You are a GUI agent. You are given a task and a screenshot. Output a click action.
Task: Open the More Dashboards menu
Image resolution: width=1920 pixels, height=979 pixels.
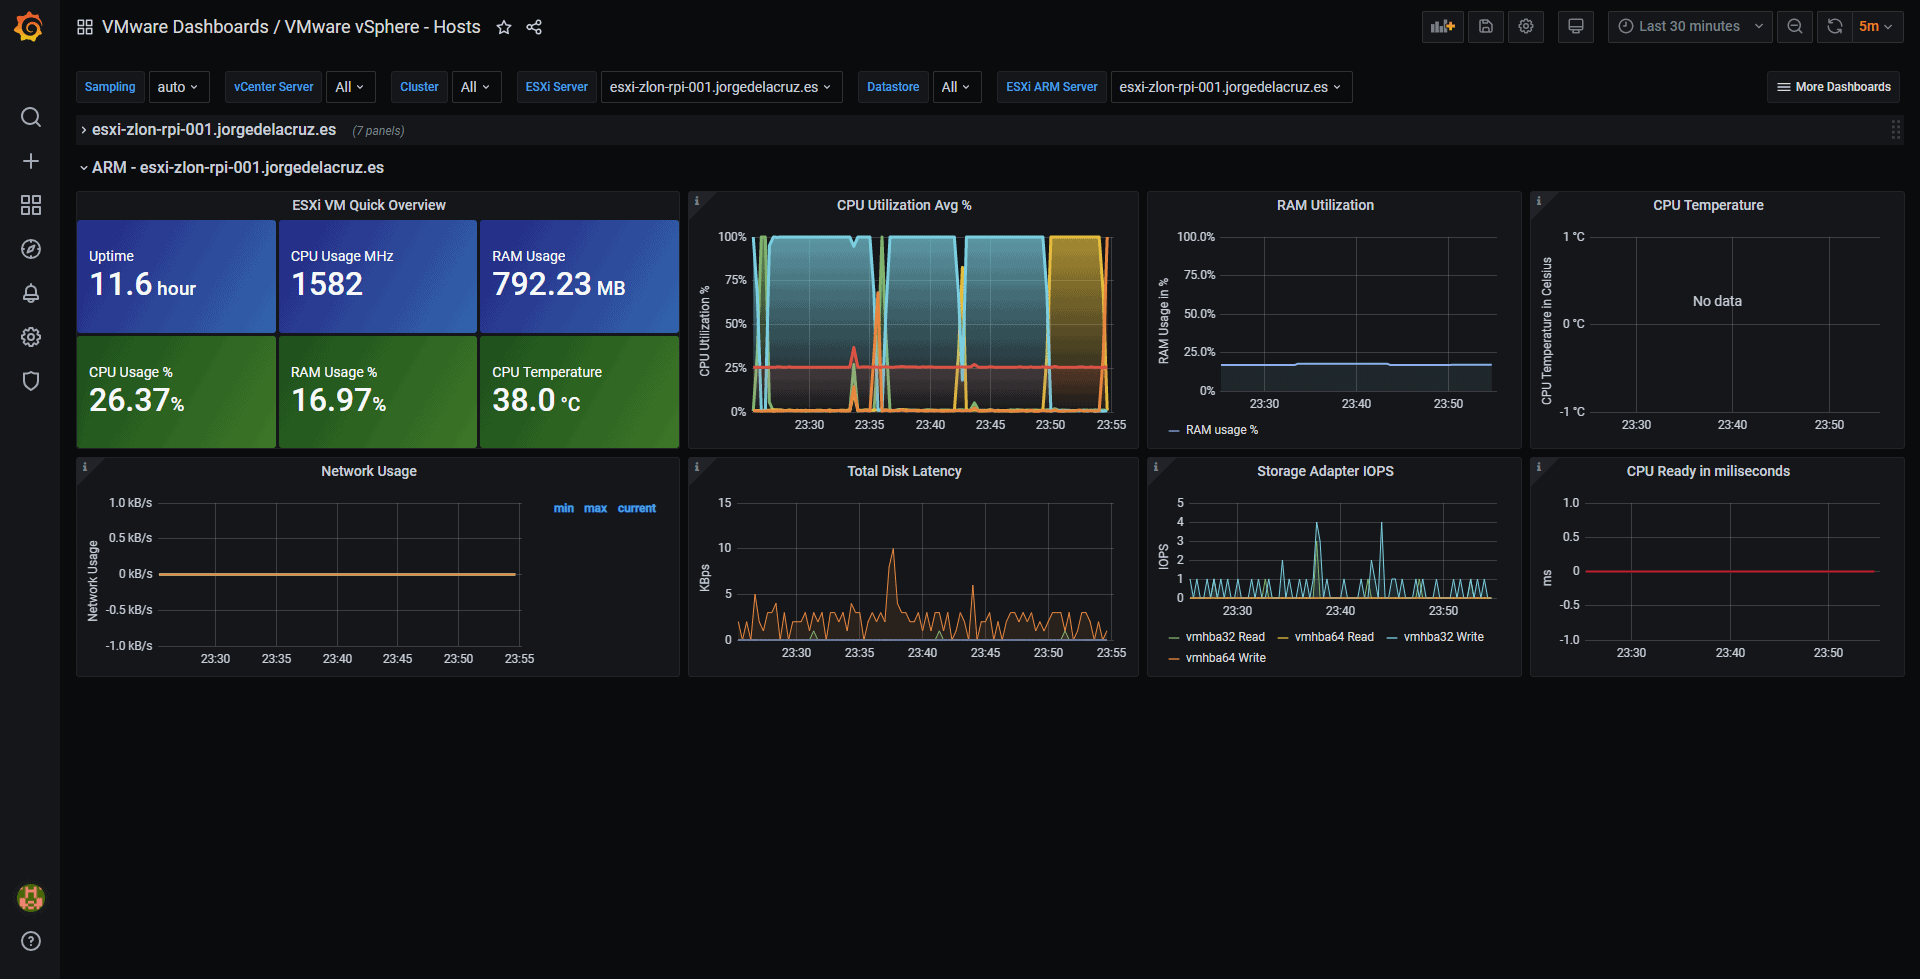coord(1834,87)
